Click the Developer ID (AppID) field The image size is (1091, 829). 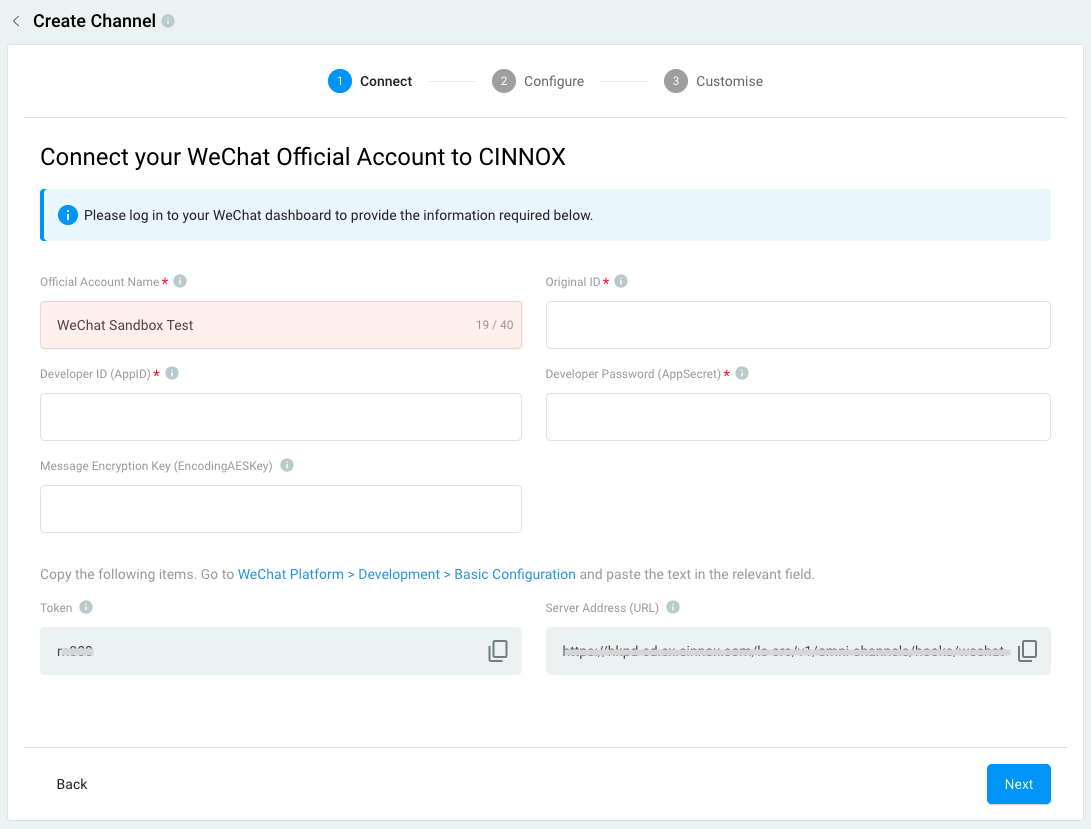click(281, 417)
